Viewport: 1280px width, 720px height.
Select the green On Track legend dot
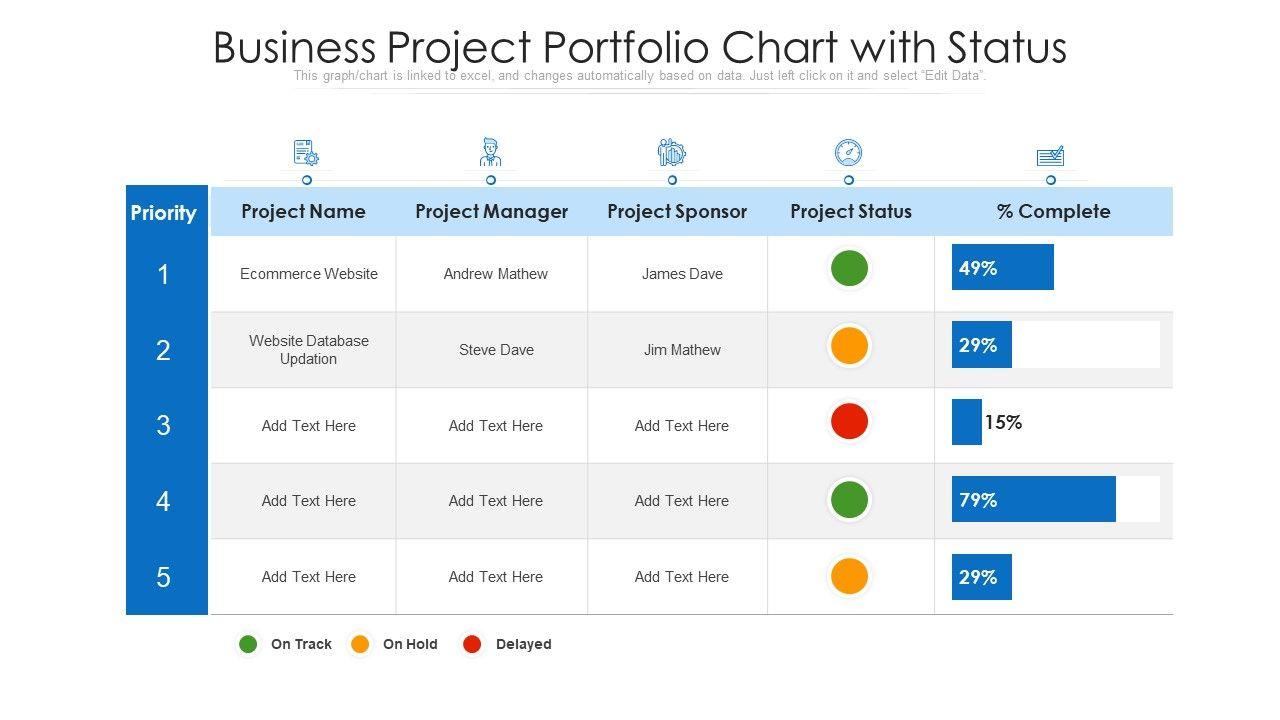click(248, 644)
